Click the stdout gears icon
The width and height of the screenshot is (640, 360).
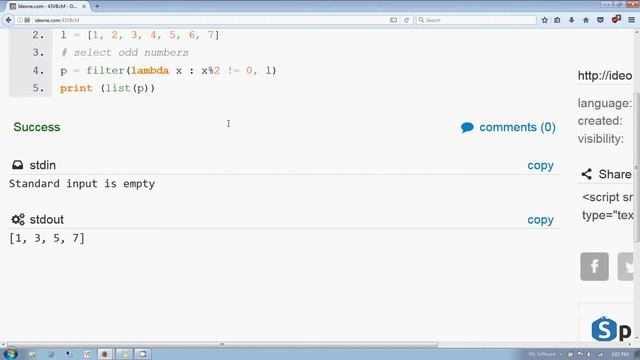click(x=18, y=219)
